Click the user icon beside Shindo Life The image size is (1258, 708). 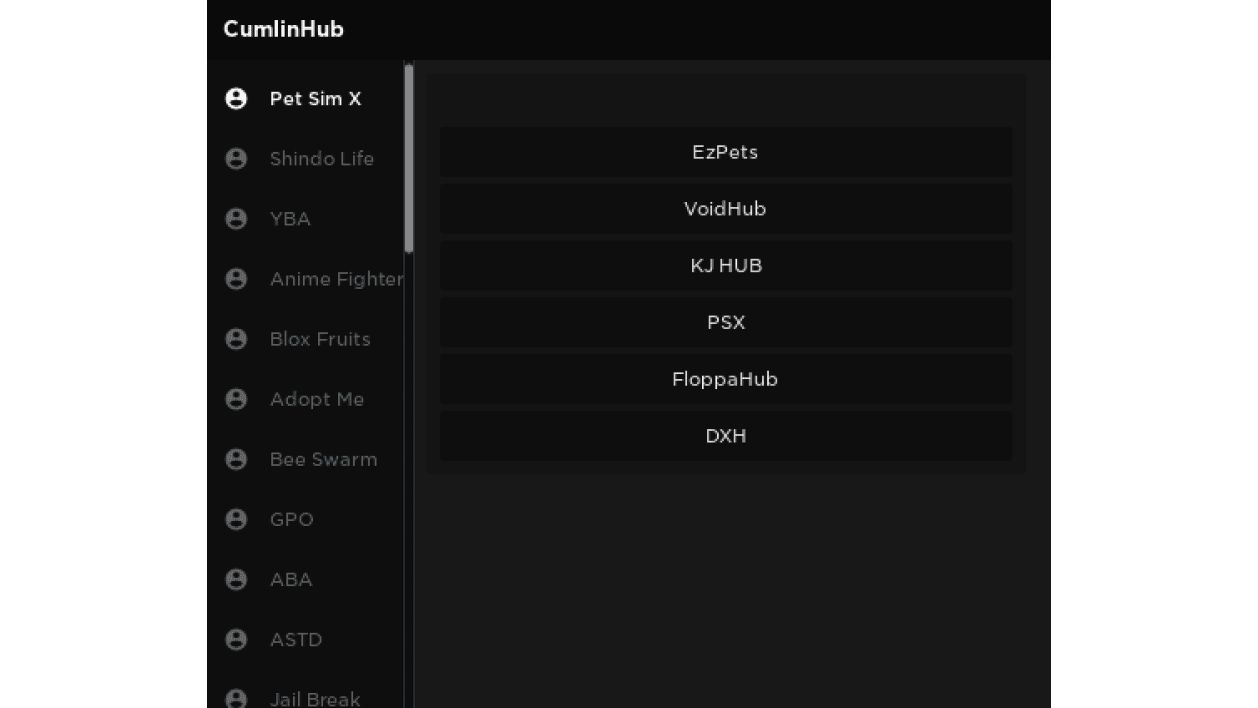tap(236, 158)
